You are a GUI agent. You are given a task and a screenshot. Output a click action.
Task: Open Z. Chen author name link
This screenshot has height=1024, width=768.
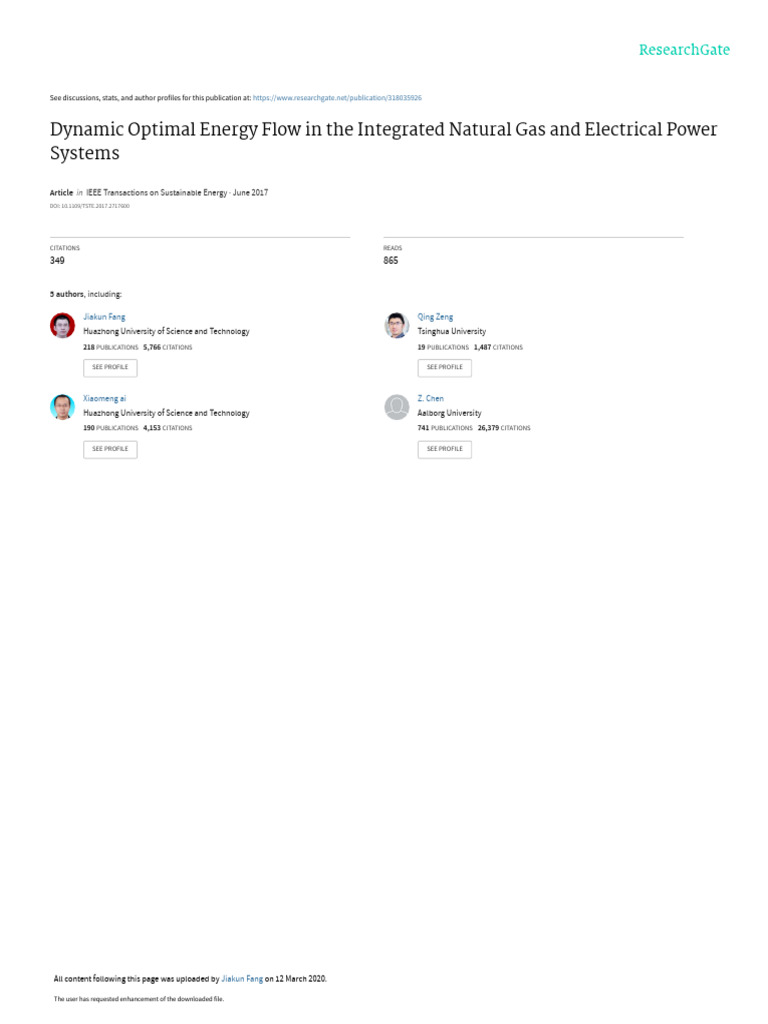(x=430, y=398)
